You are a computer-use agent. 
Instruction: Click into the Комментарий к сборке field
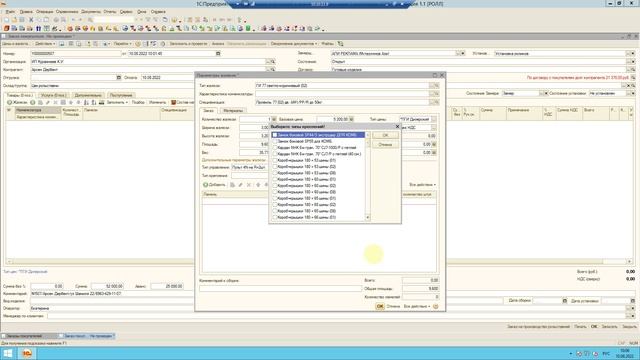pyautogui.click(x=280, y=289)
